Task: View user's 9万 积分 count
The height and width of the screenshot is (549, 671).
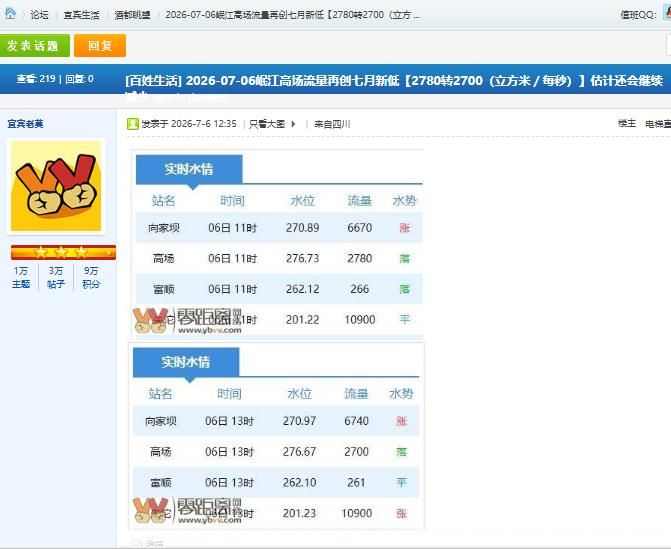Action: coord(91,277)
